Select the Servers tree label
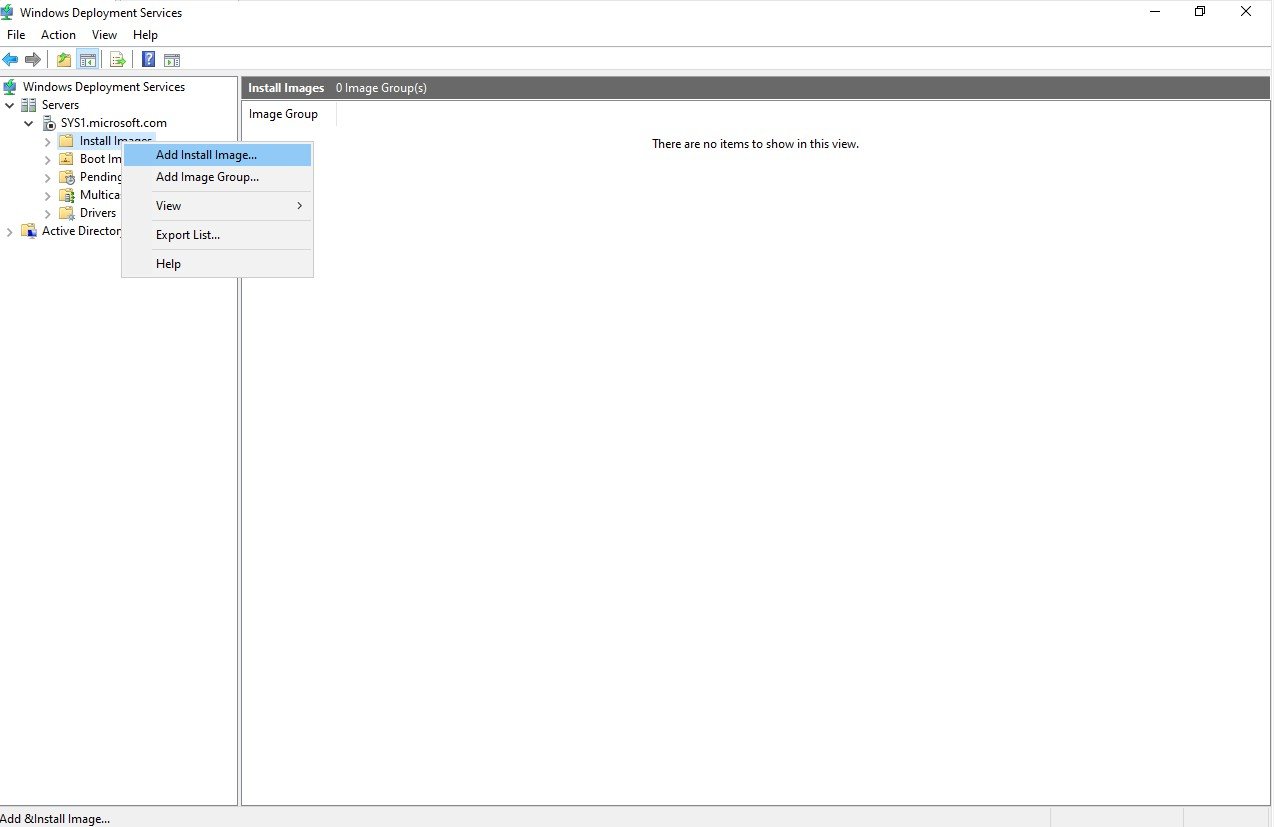1274x827 pixels. [x=60, y=105]
